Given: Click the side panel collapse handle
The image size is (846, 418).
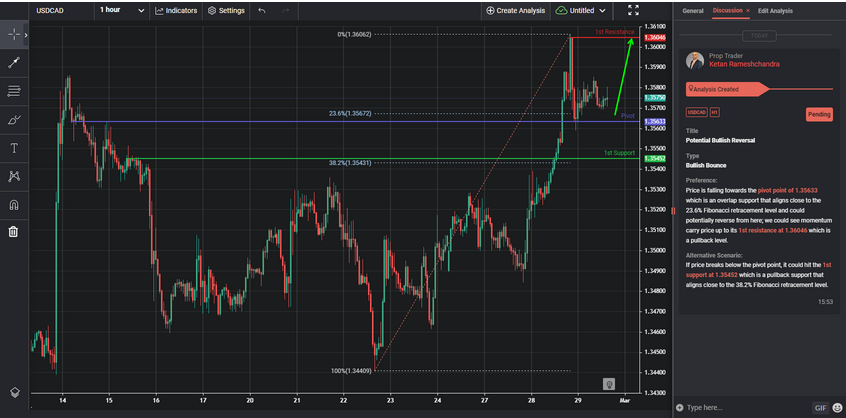Looking at the screenshot, I should click(x=673, y=211).
